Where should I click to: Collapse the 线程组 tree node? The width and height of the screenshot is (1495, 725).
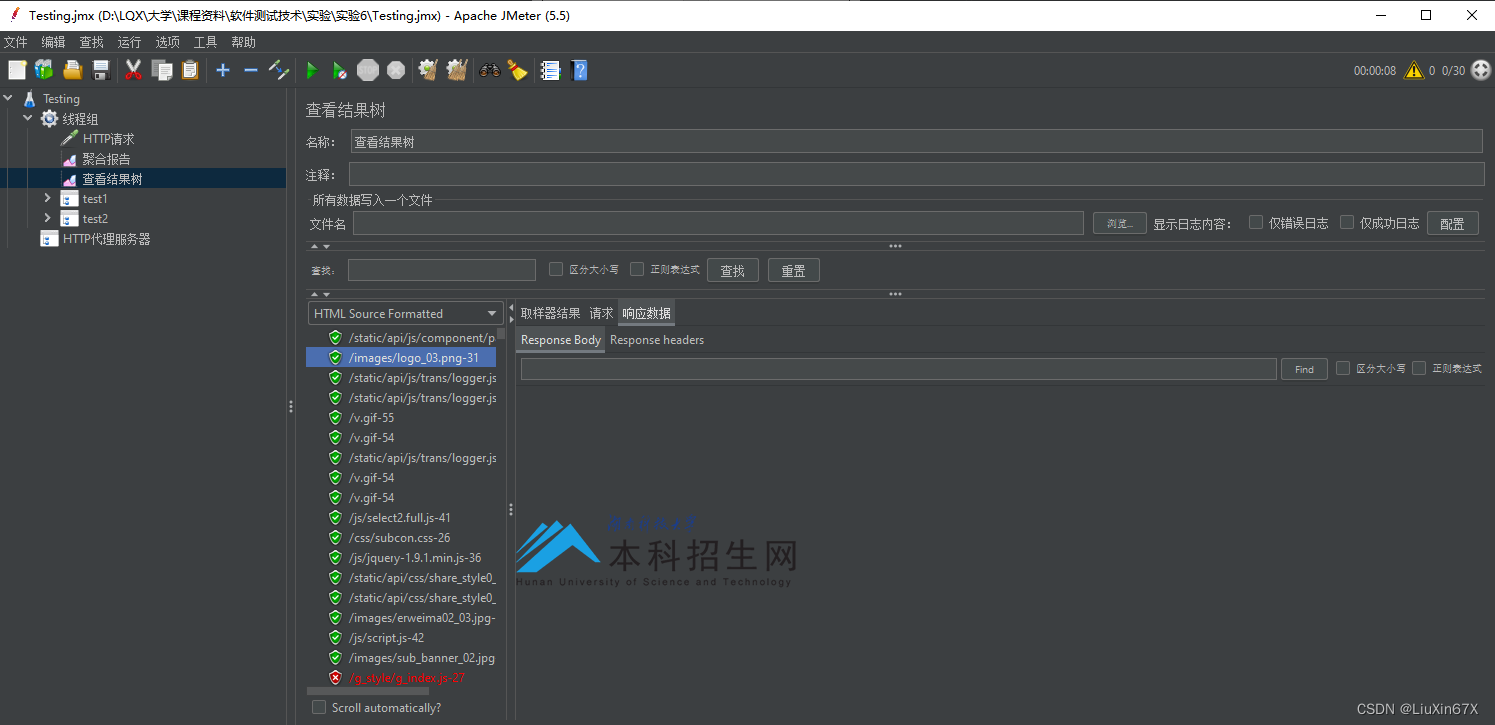coord(28,118)
